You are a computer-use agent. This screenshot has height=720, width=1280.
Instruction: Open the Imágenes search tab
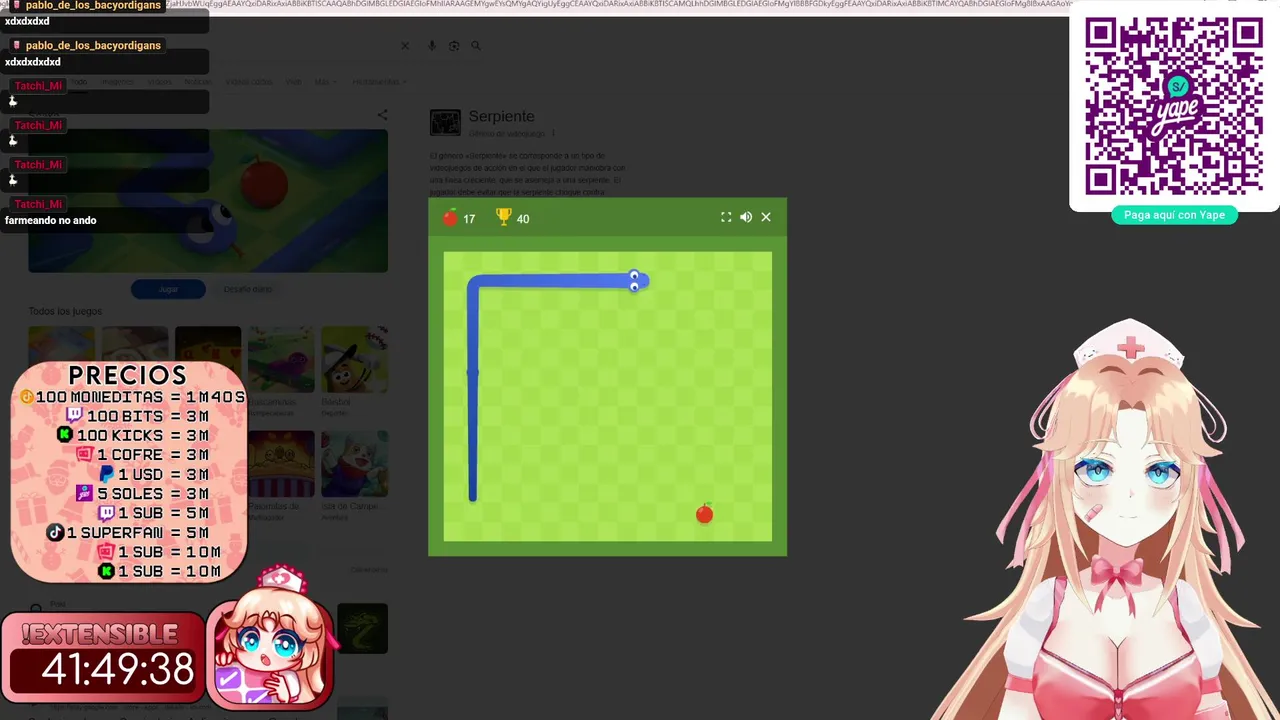tap(118, 82)
